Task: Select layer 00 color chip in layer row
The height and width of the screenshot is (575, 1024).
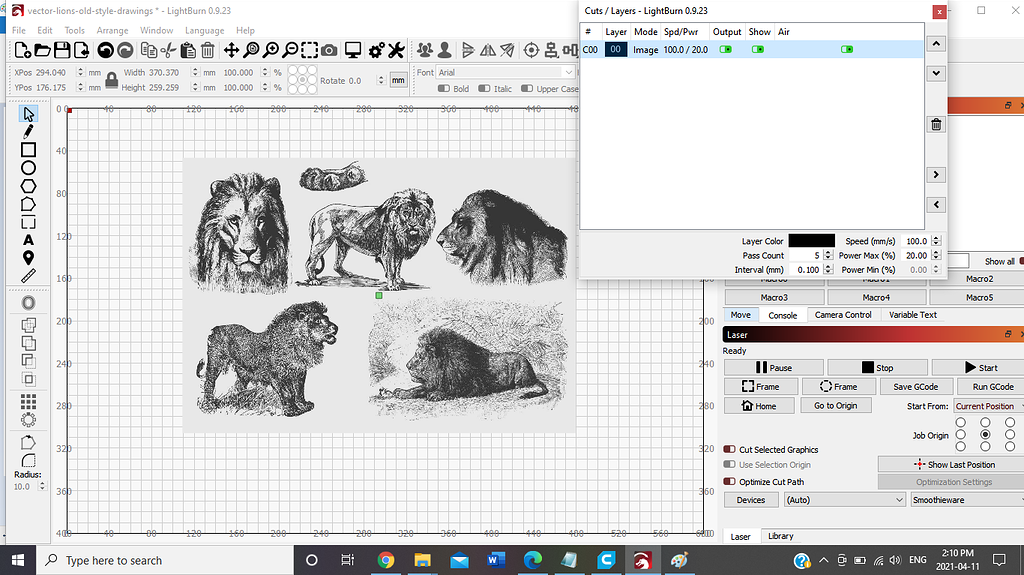Action: point(615,49)
